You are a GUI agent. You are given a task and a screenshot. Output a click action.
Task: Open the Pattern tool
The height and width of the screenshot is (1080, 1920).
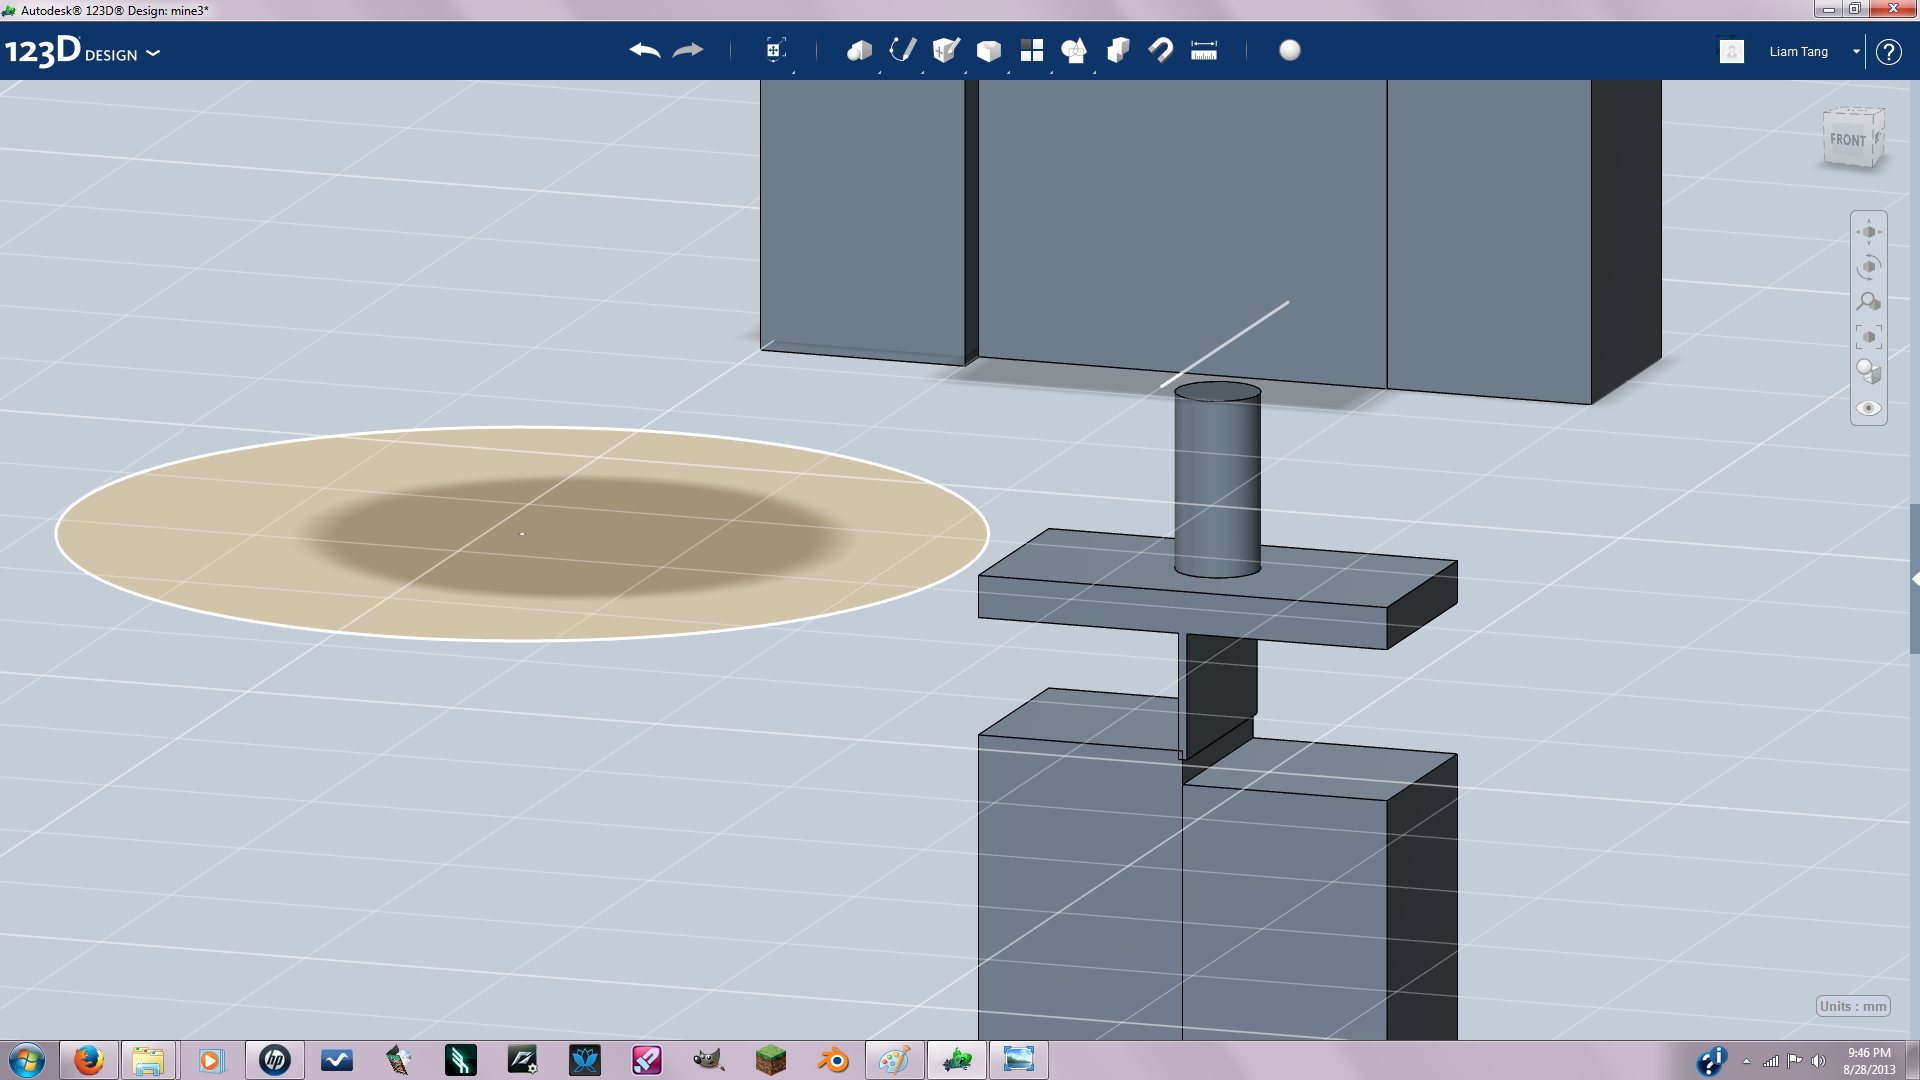(x=1031, y=50)
